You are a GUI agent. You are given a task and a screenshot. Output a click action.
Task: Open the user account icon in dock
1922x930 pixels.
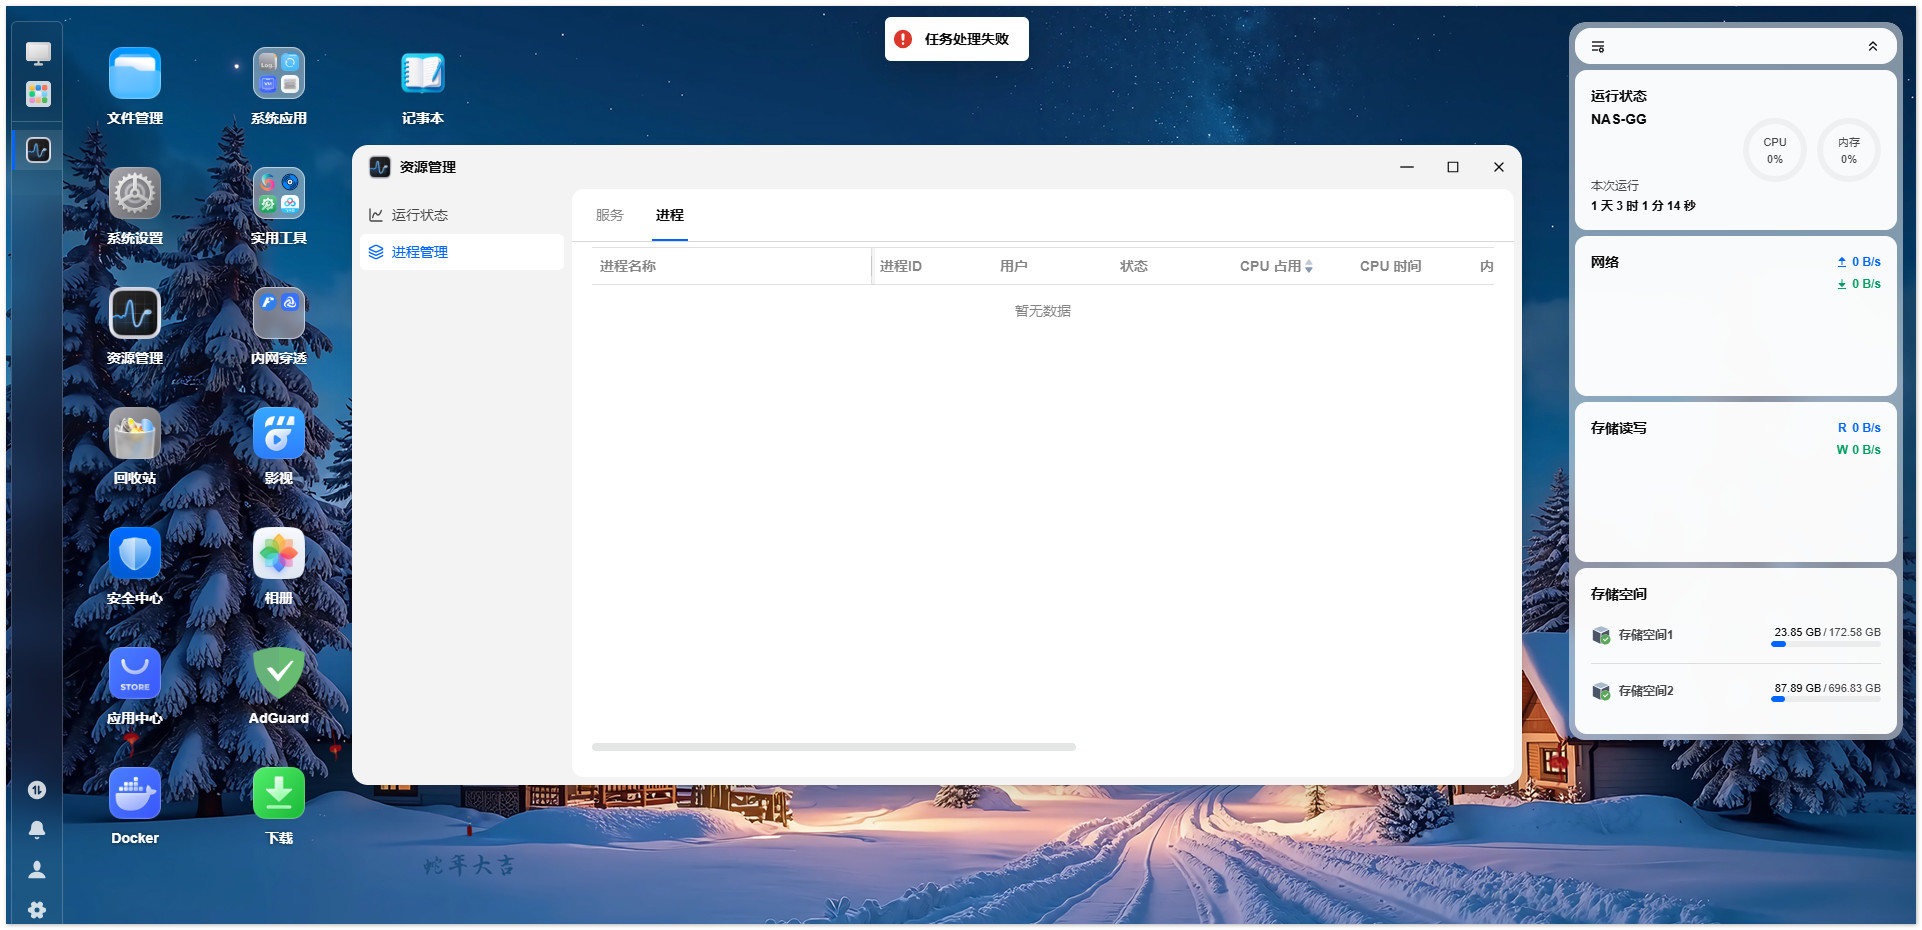tap(37, 870)
